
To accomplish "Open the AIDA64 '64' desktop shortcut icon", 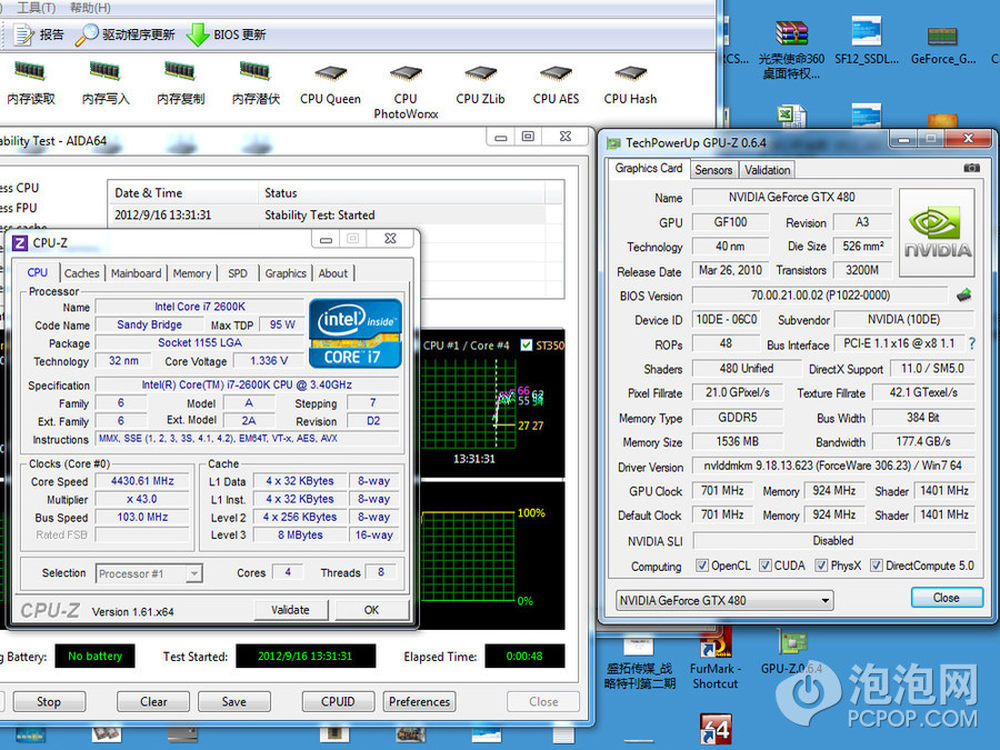I will click(x=716, y=730).
